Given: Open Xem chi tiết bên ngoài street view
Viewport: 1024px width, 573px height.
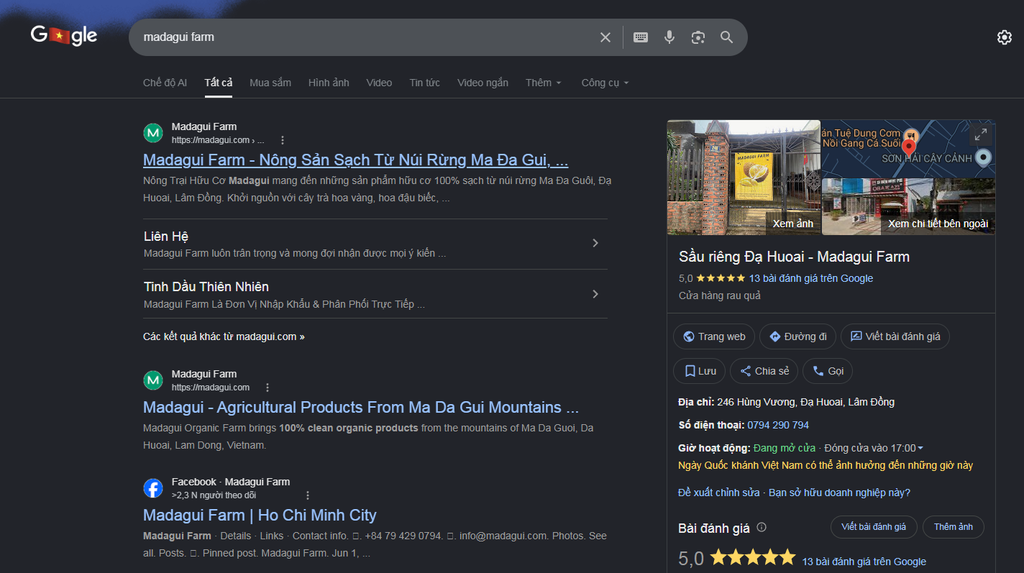Looking at the screenshot, I should coord(908,207).
